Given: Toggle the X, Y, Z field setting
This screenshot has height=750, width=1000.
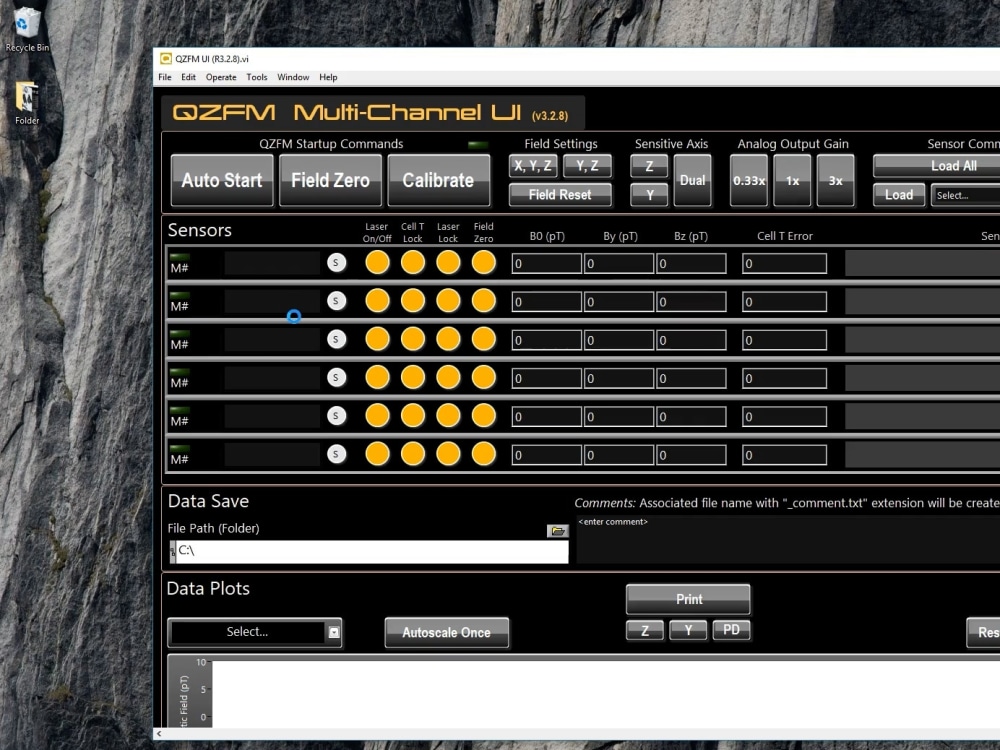Looking at the screenshot, I should tap(533, 166).
